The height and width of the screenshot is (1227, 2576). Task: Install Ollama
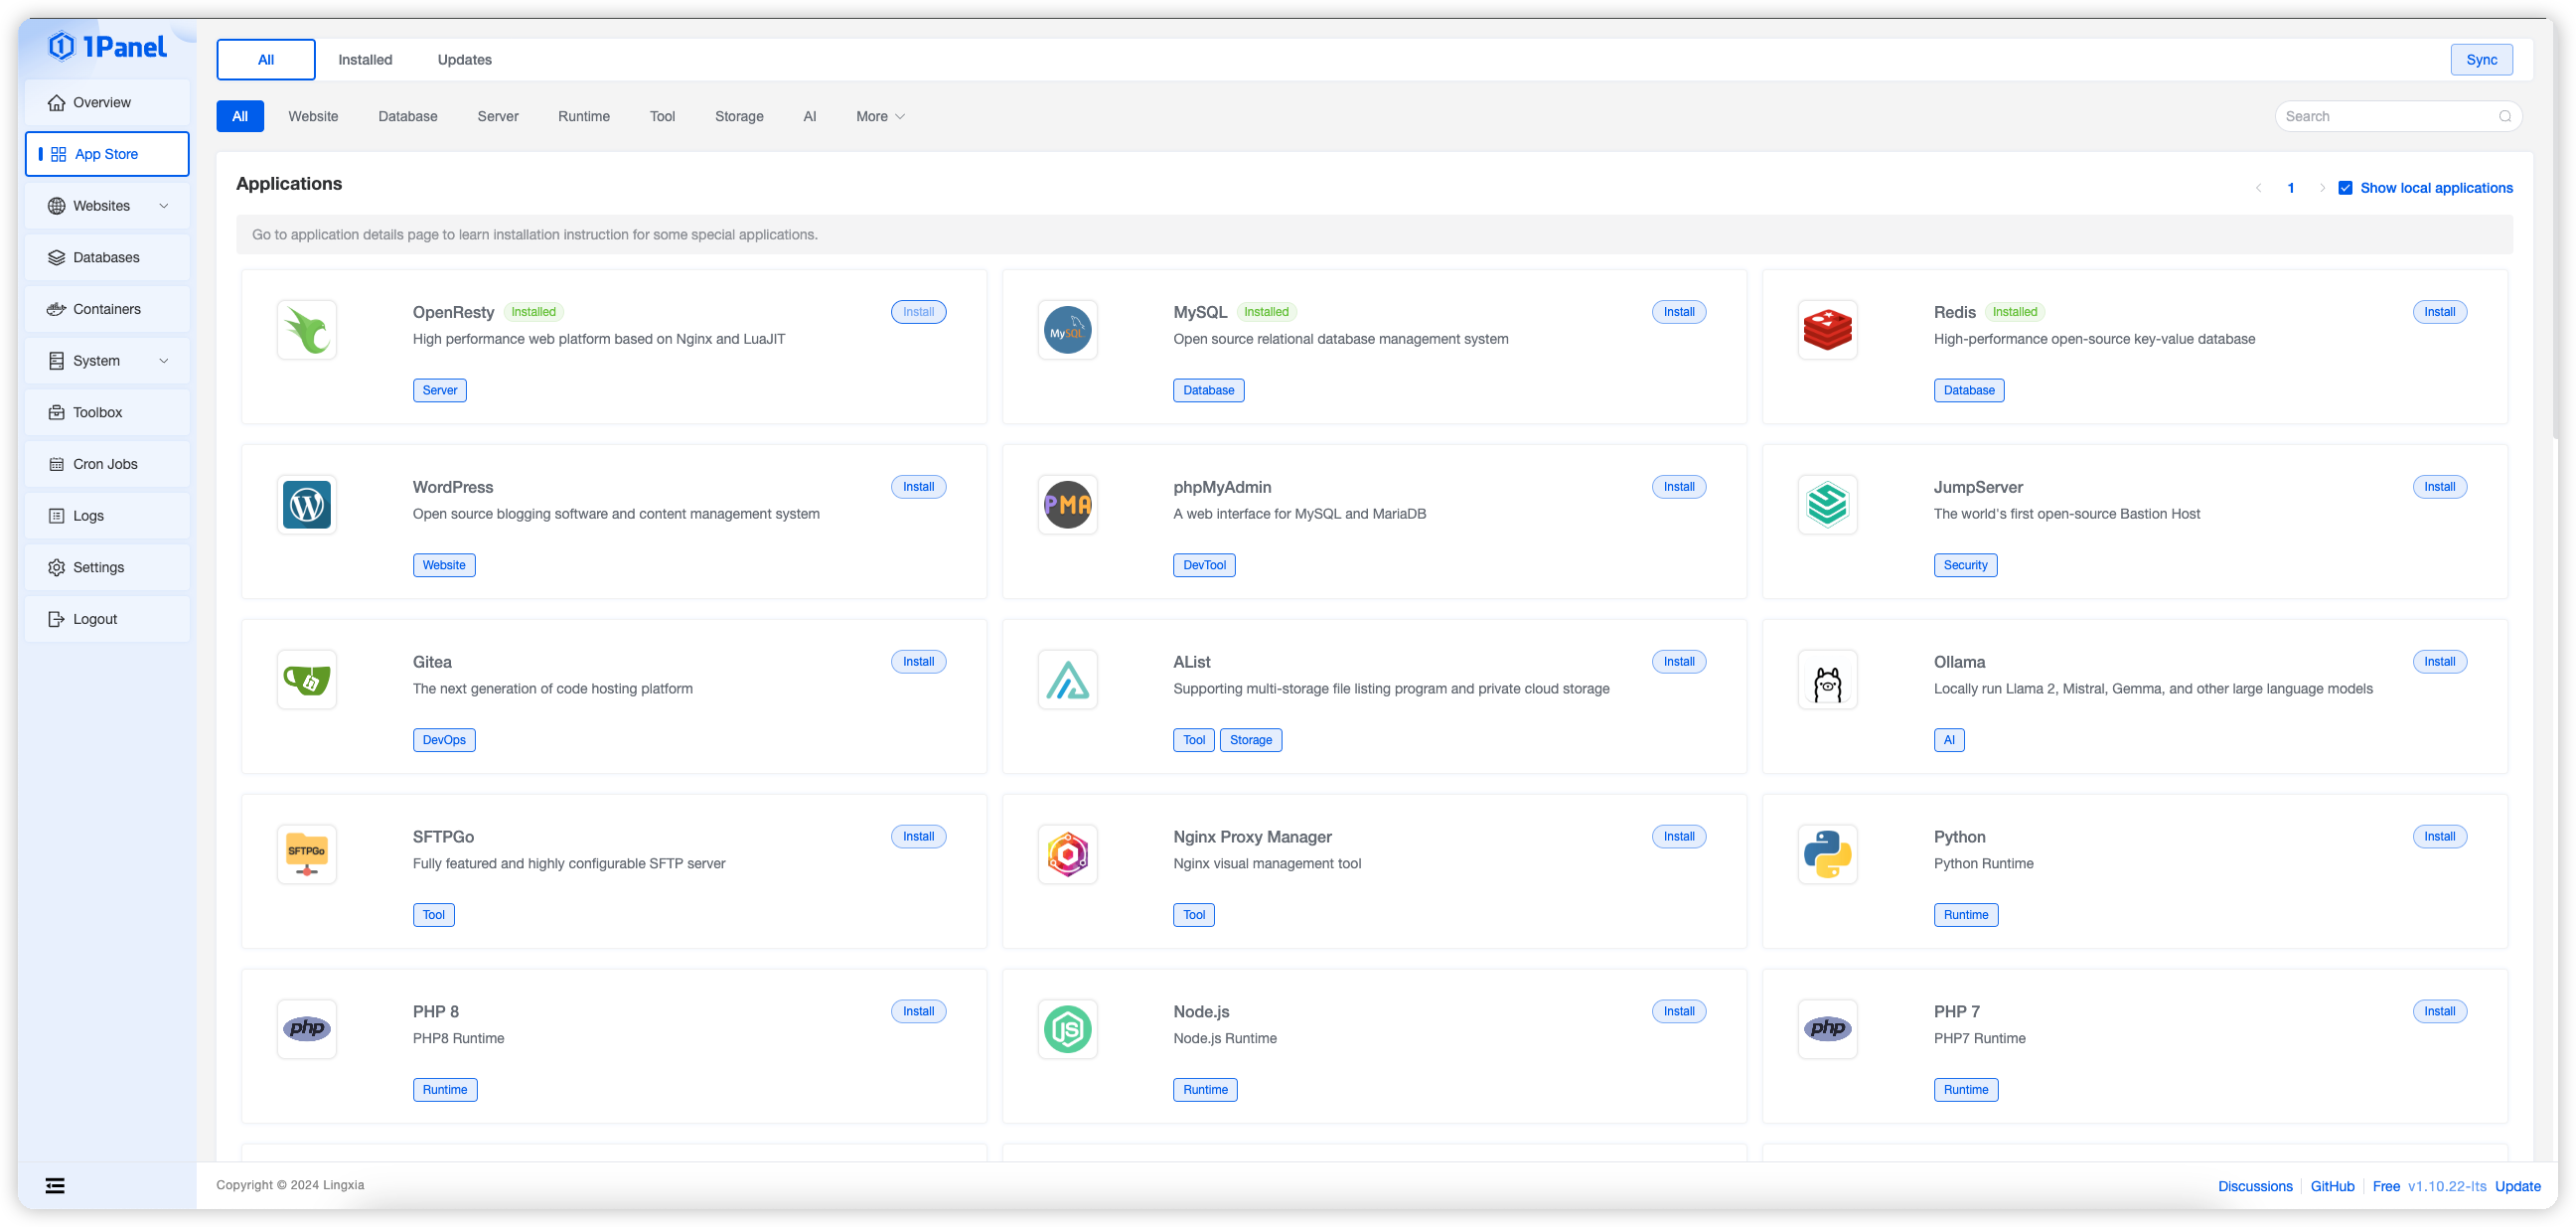[2439, 662]
